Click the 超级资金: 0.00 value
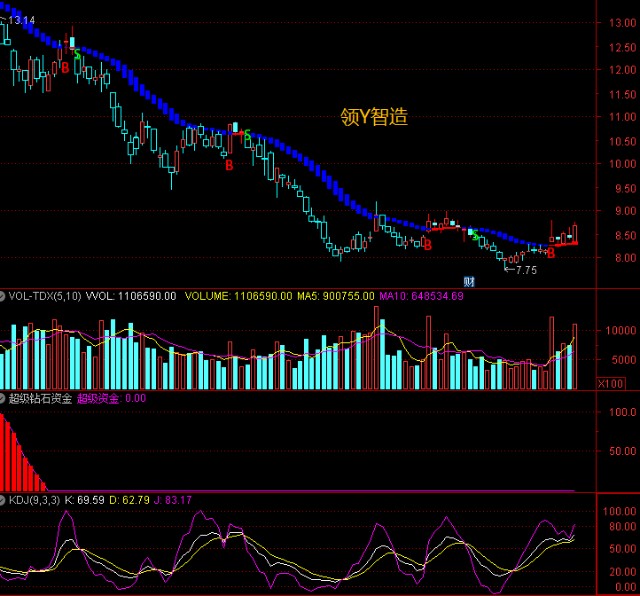Viewport: 640px width, 596px height. (x=111, y=398)
